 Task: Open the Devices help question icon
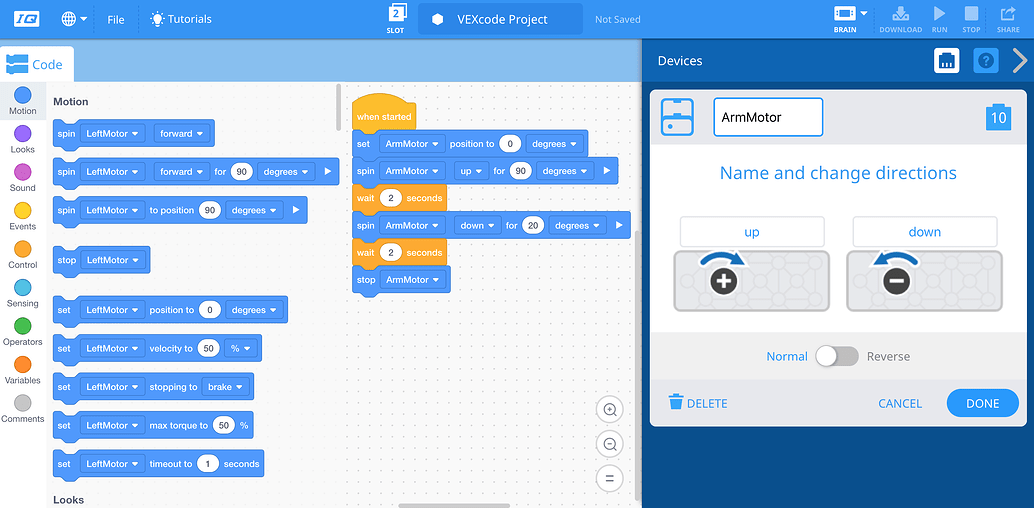985,61
